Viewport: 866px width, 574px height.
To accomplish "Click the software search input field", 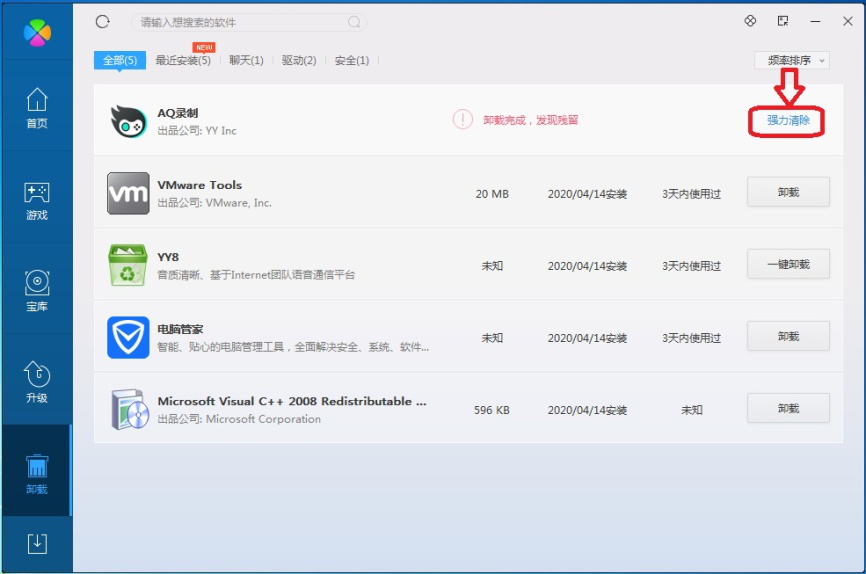I will click(240, 22).
